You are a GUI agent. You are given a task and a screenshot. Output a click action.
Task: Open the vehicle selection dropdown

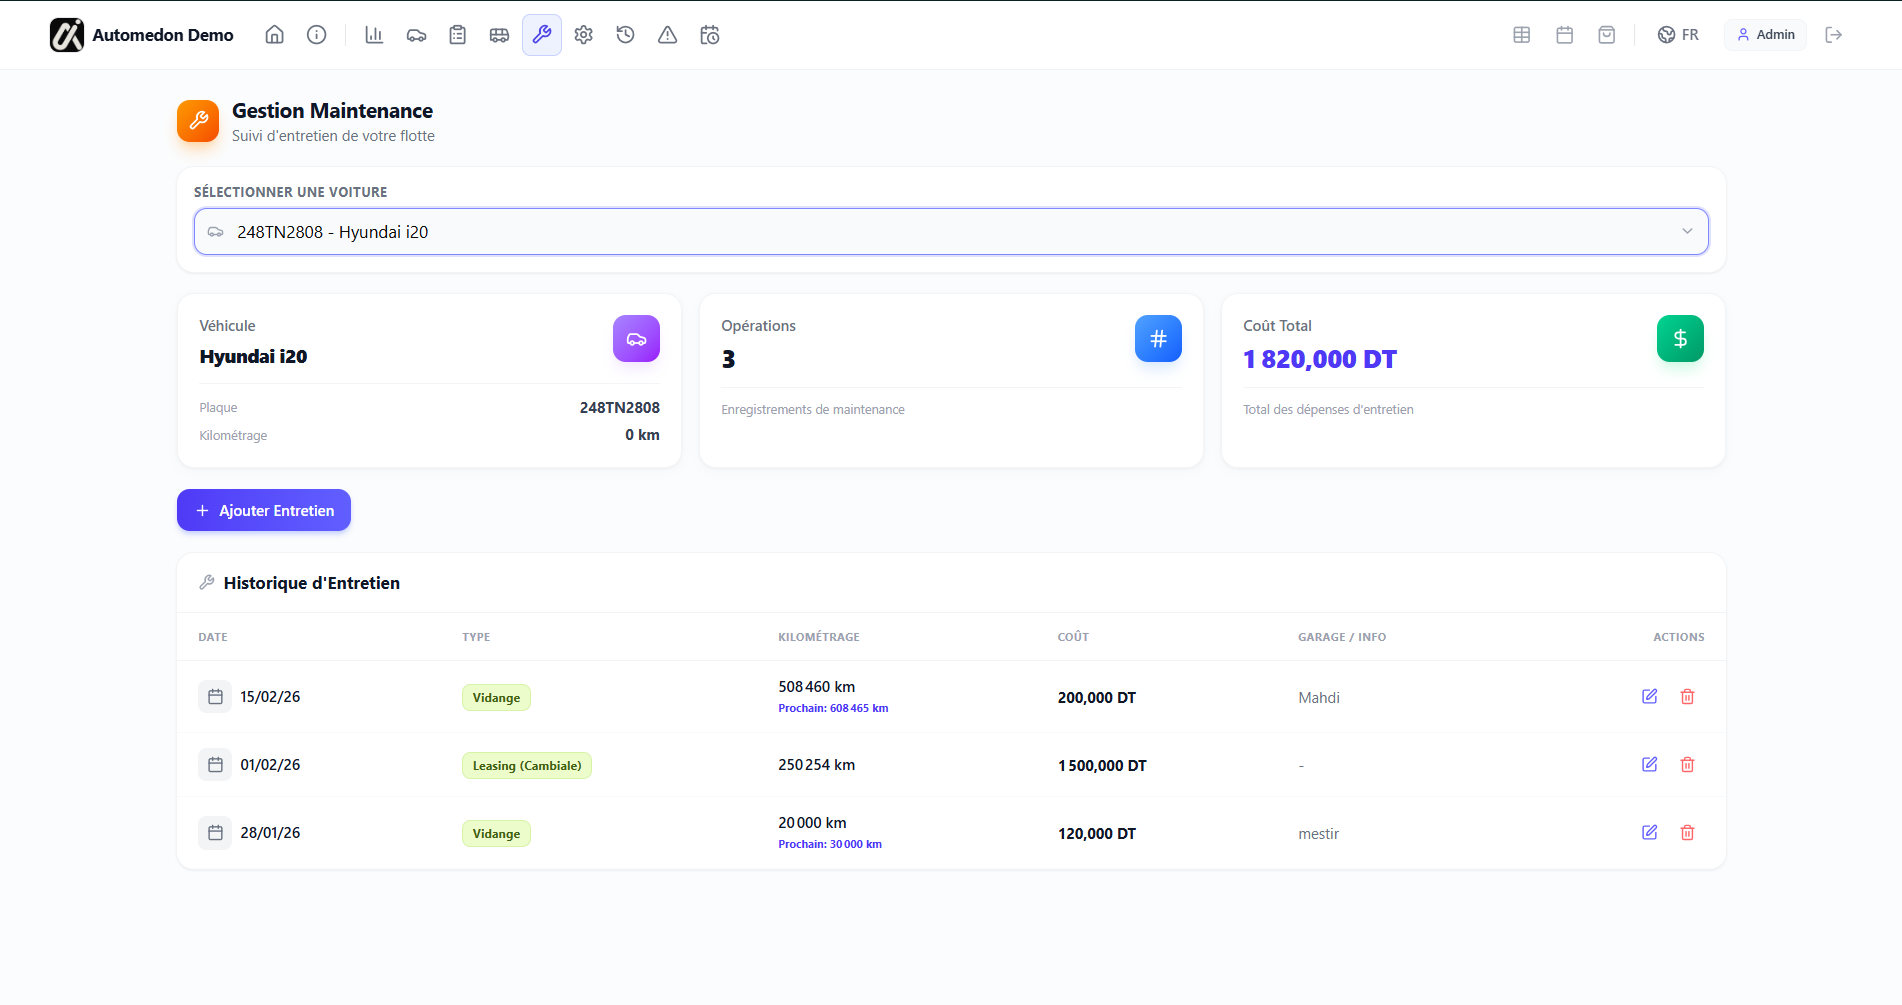[950, 231]
